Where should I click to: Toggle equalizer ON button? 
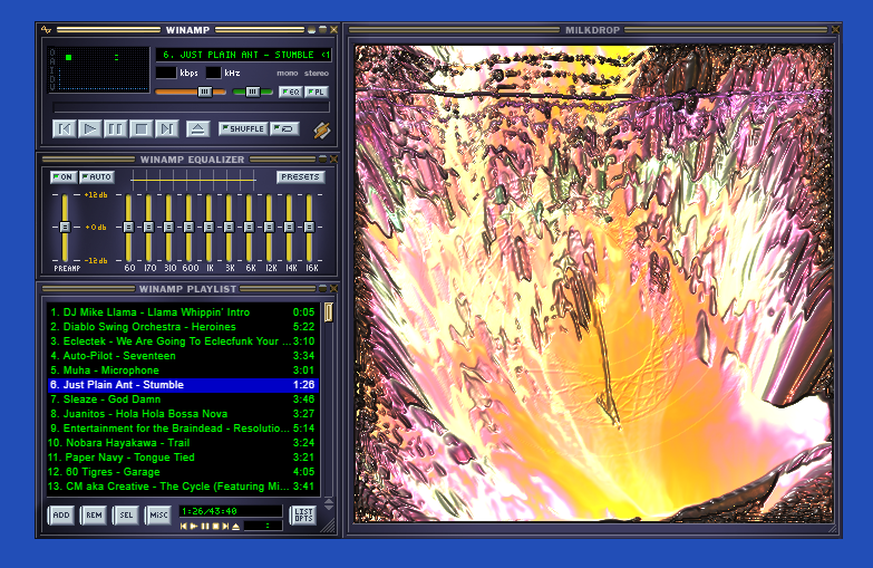(63, 177)
